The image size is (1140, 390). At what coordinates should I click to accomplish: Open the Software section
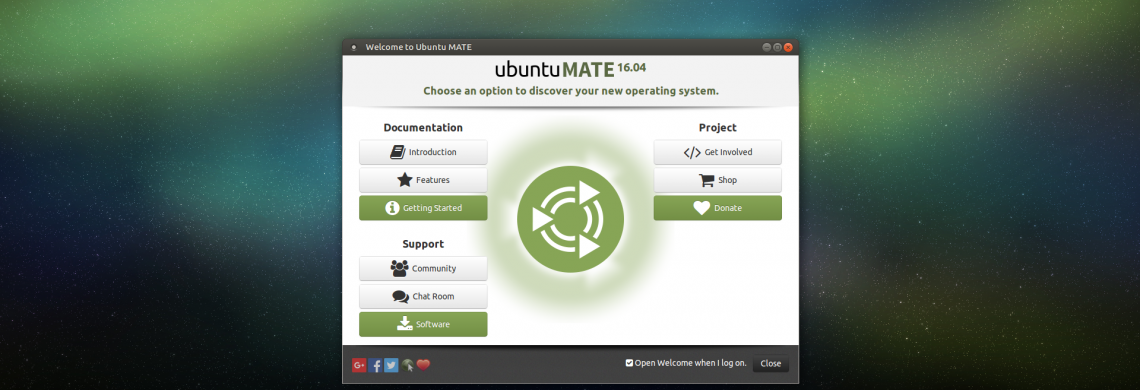pyautogui.click(x=423, y=324)
